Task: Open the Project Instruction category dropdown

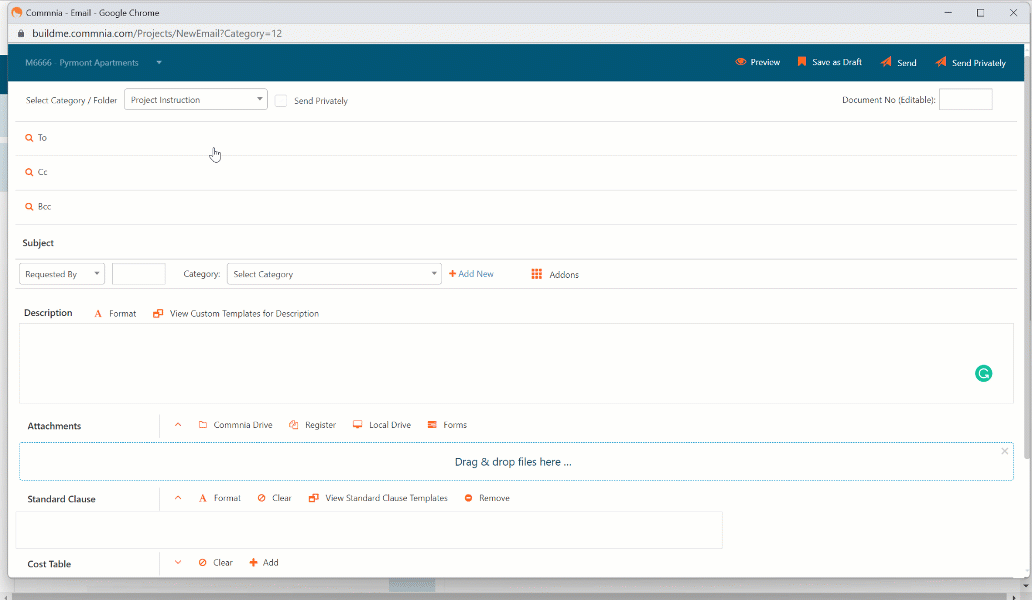Action: [195, 99]
